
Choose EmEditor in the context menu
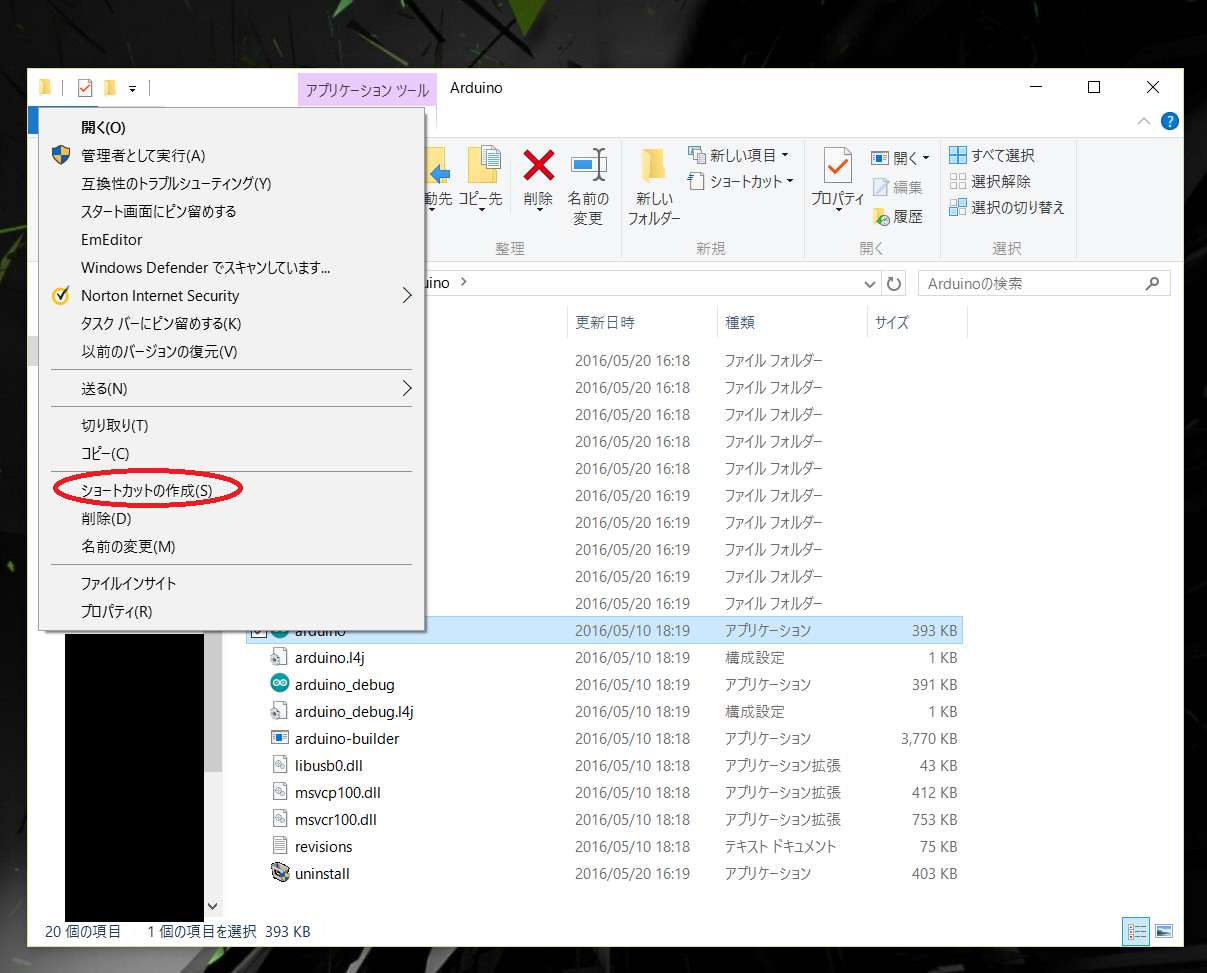[x=232, y=239]
